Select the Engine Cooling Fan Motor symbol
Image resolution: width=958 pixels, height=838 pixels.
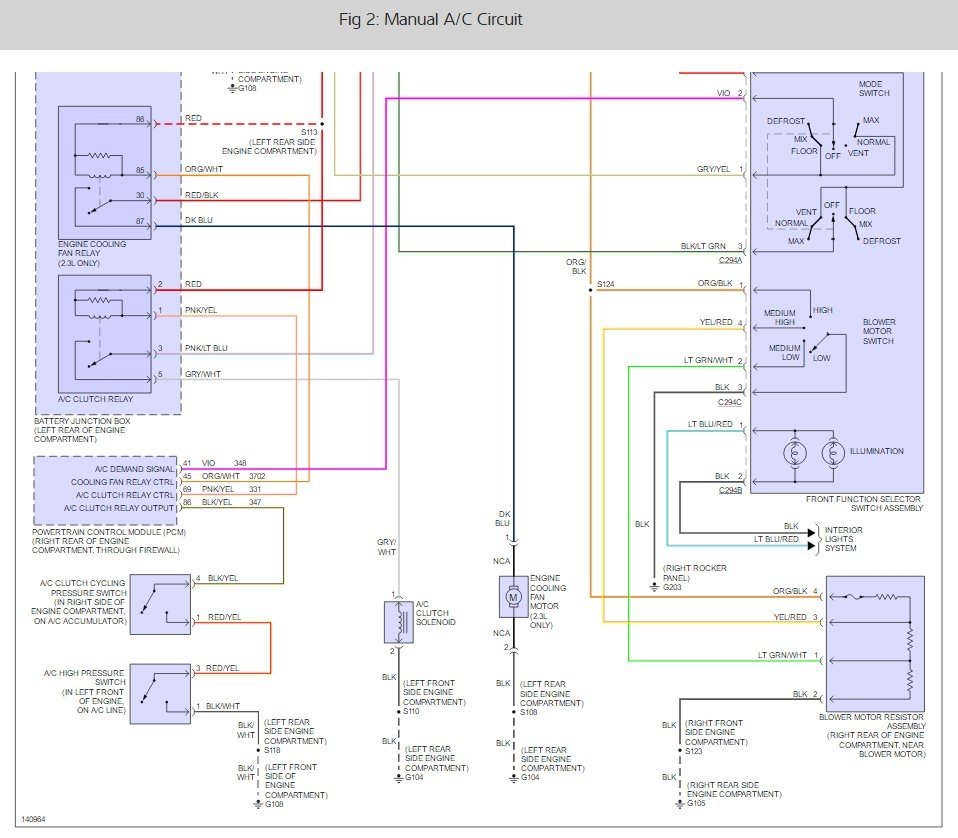point(513,597)
